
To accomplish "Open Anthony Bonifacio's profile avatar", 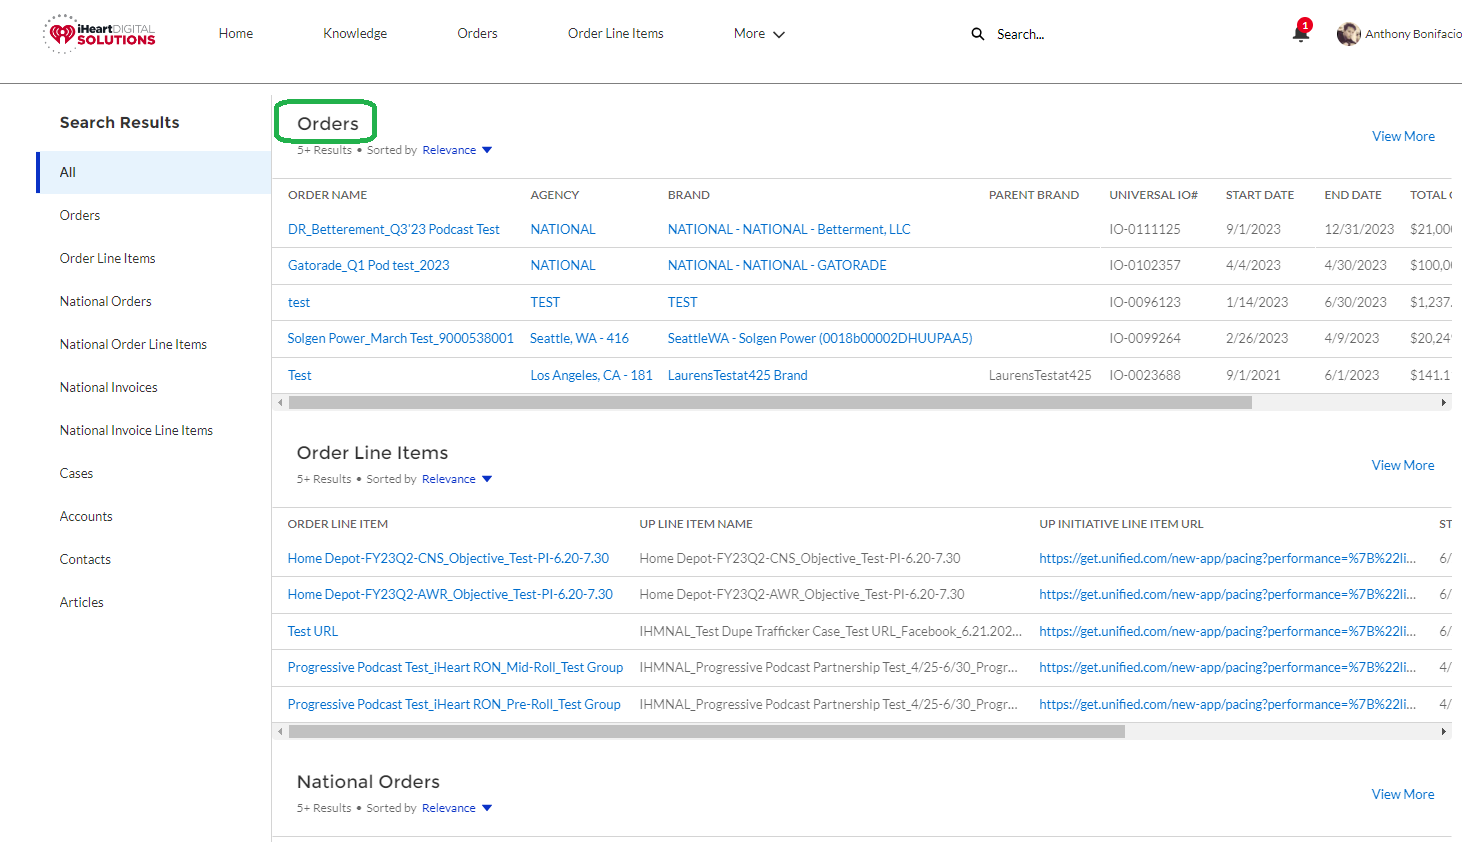I will point(1348,34).
